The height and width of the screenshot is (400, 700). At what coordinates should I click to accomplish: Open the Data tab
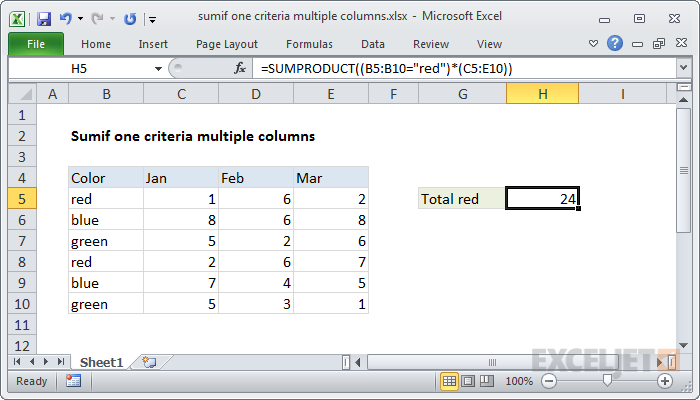pos(373,44)
